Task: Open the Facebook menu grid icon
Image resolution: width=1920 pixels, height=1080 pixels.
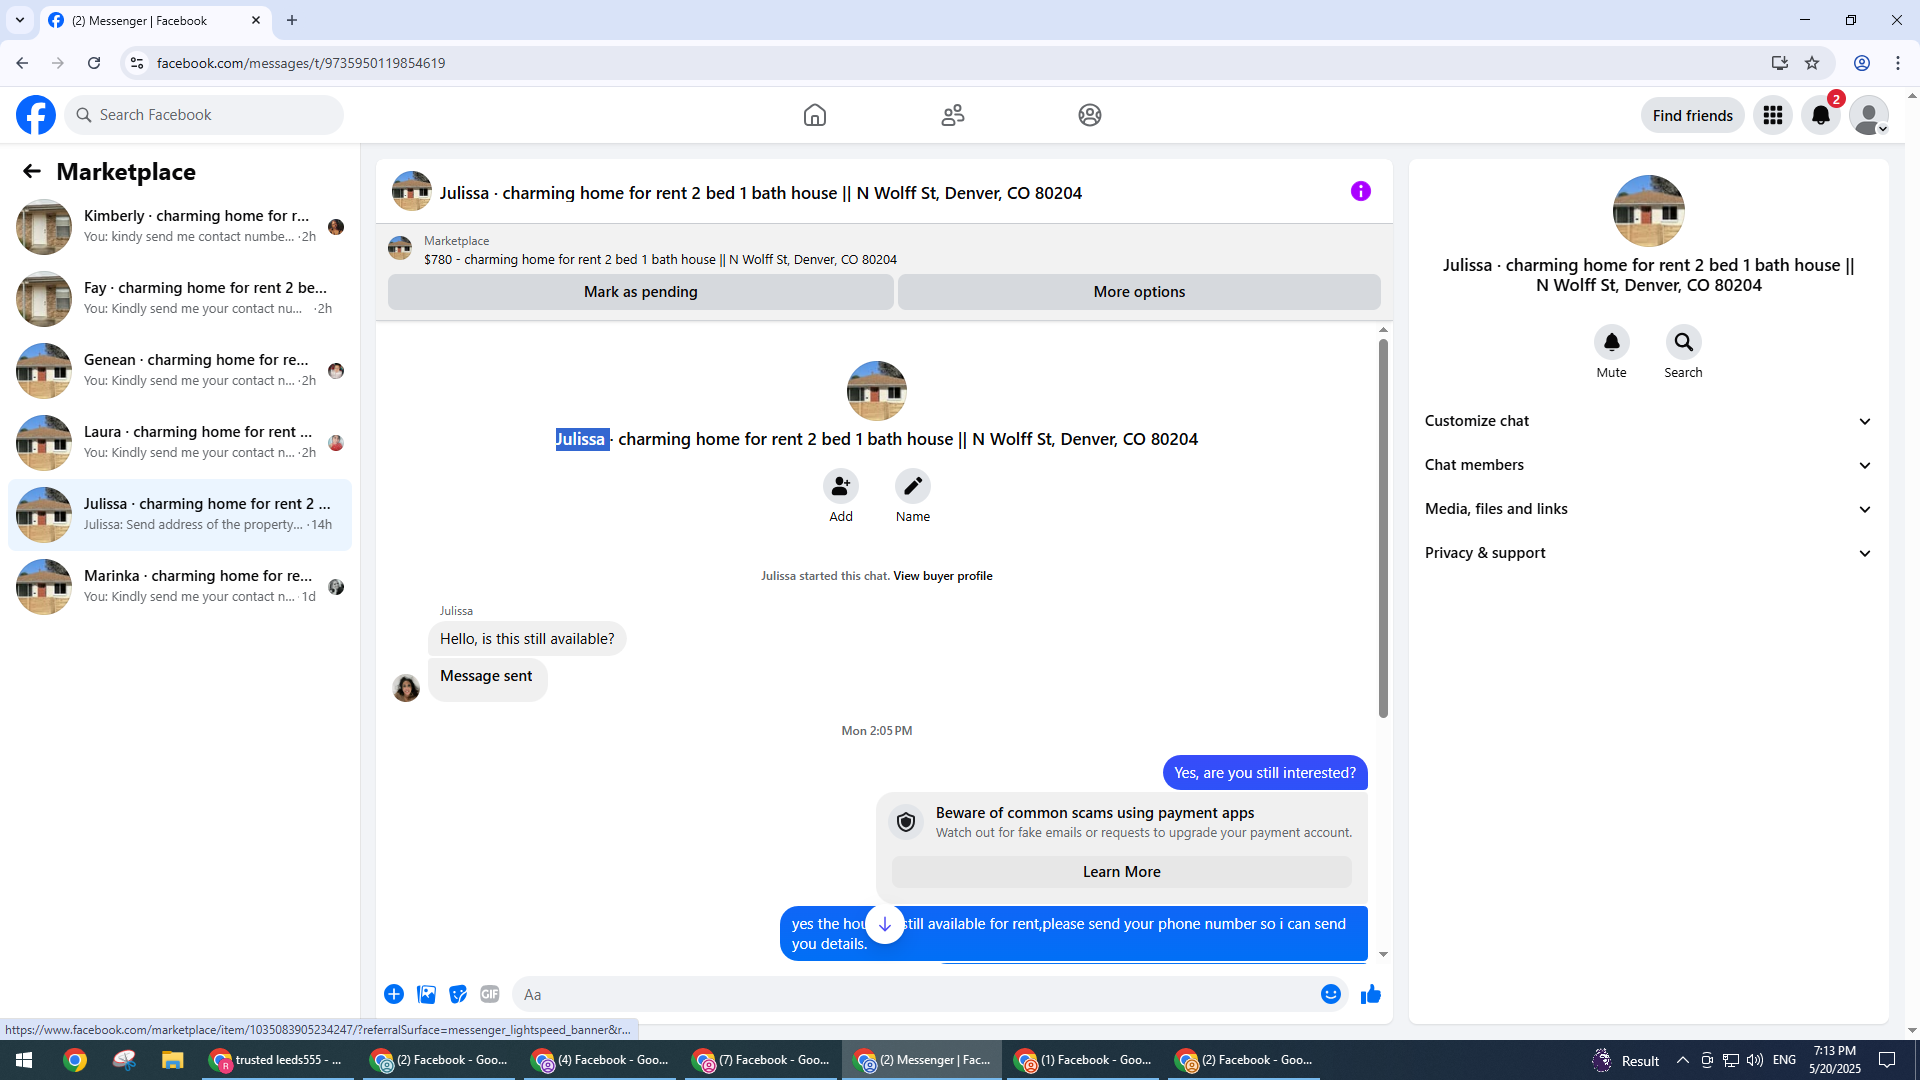Action: tap(1772, 115)
